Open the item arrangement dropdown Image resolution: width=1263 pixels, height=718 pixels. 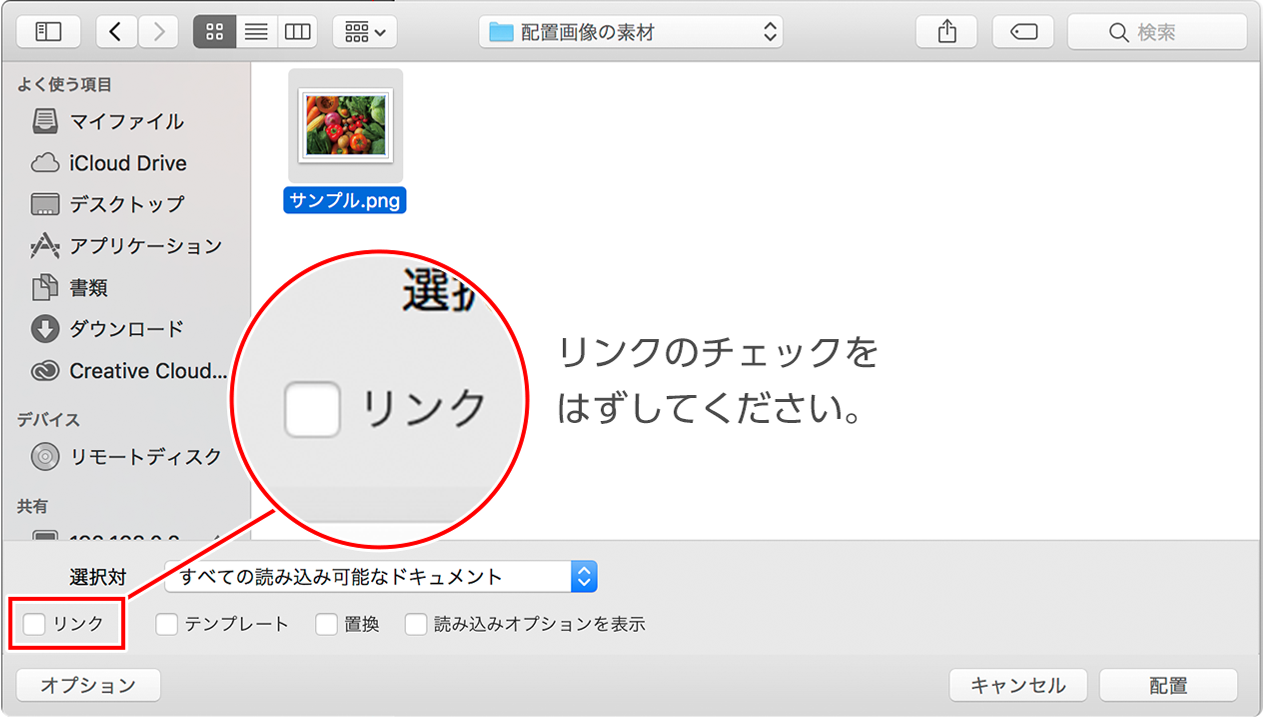pos(365,32)
